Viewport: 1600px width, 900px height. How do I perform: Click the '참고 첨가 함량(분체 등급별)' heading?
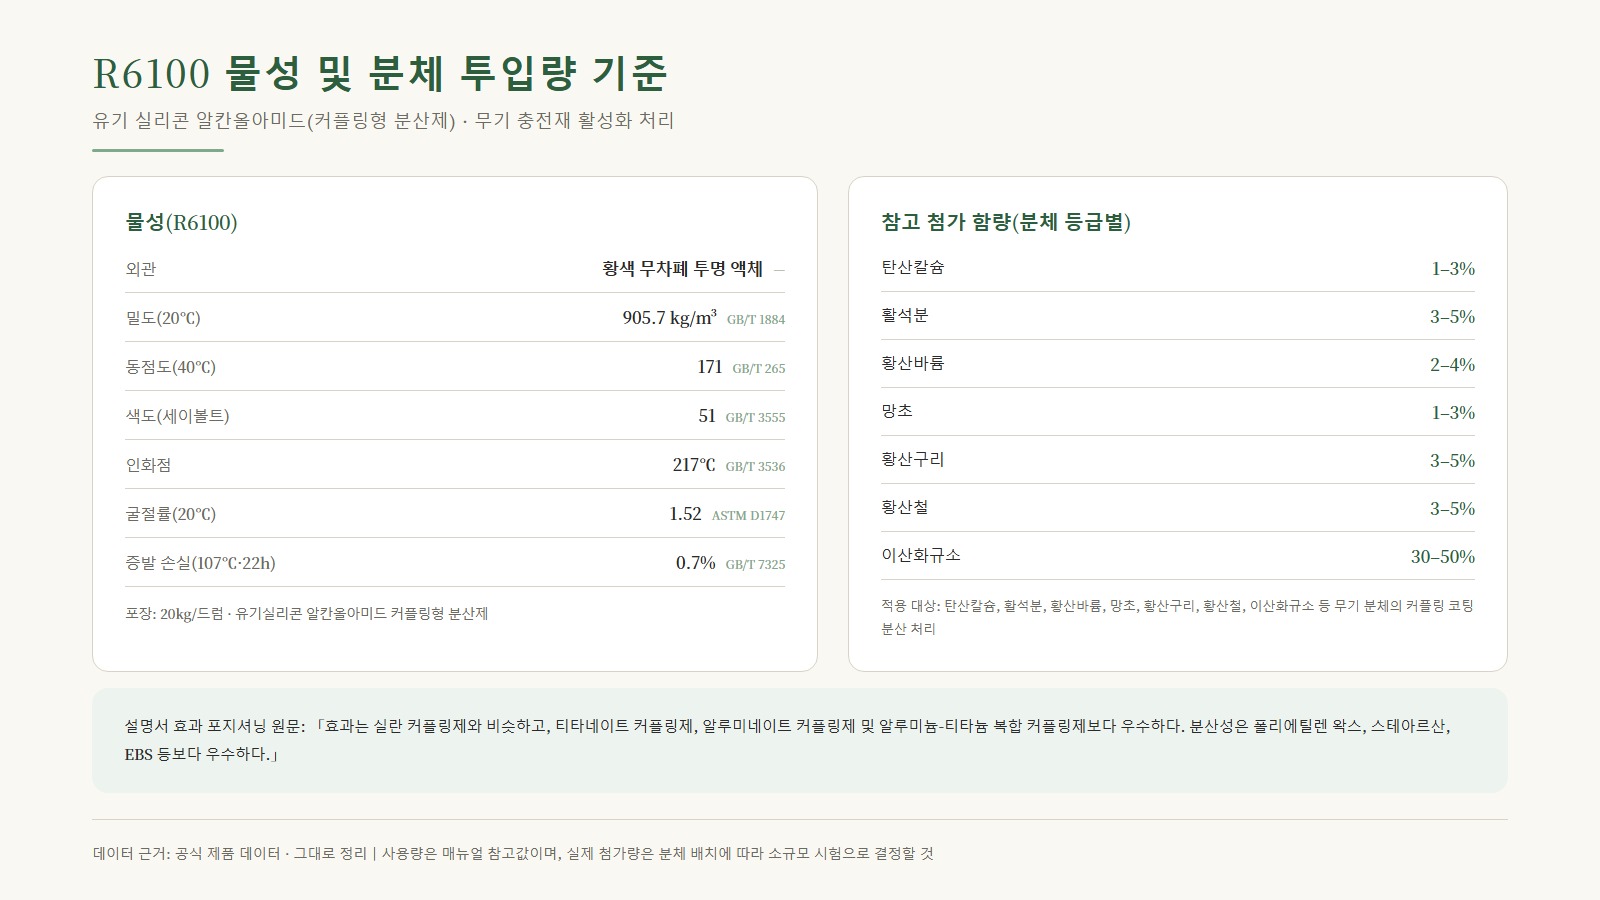(x=1006, y=222)
